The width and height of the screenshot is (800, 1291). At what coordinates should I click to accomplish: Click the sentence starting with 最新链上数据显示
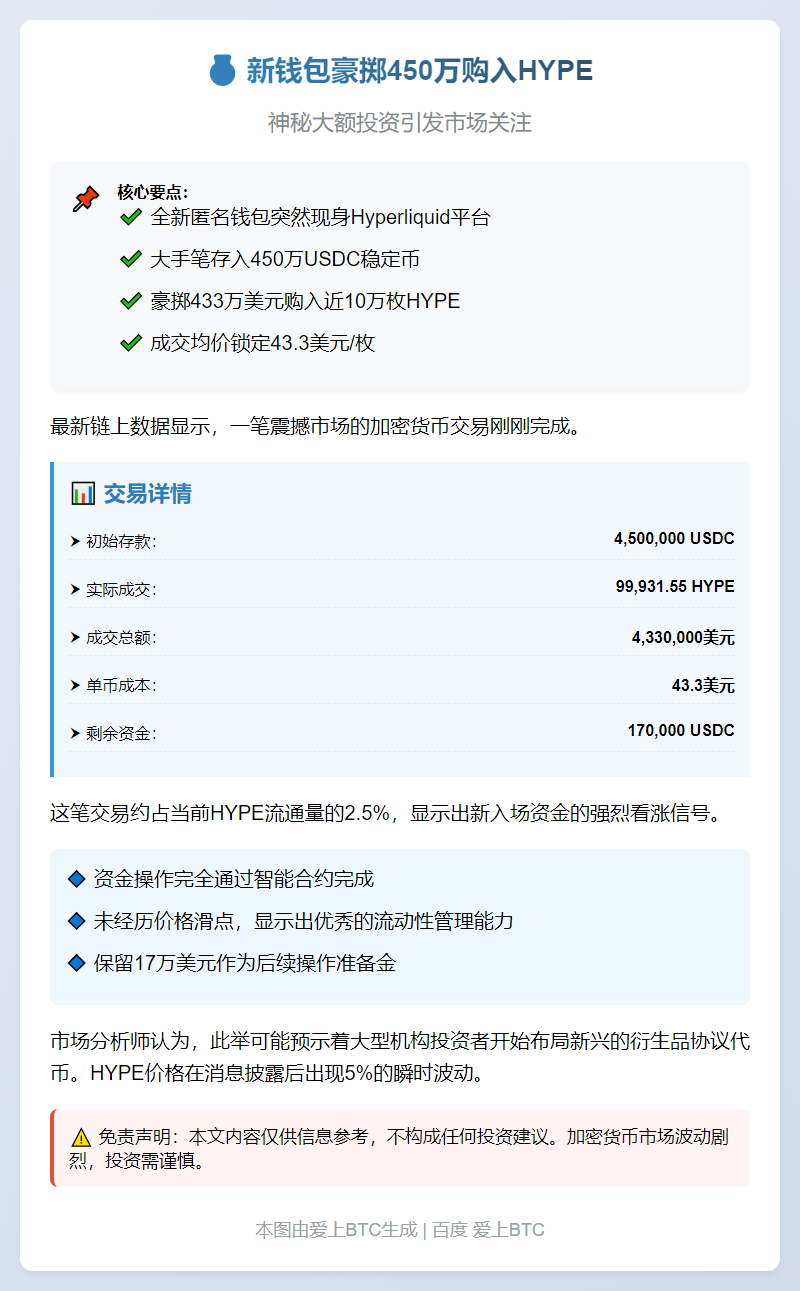click(x=315, y=427)
